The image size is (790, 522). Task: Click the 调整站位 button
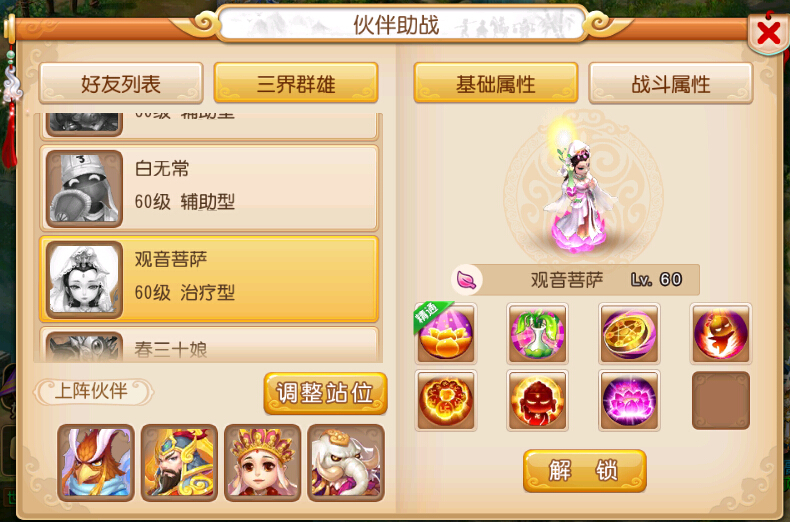point(325,393)
